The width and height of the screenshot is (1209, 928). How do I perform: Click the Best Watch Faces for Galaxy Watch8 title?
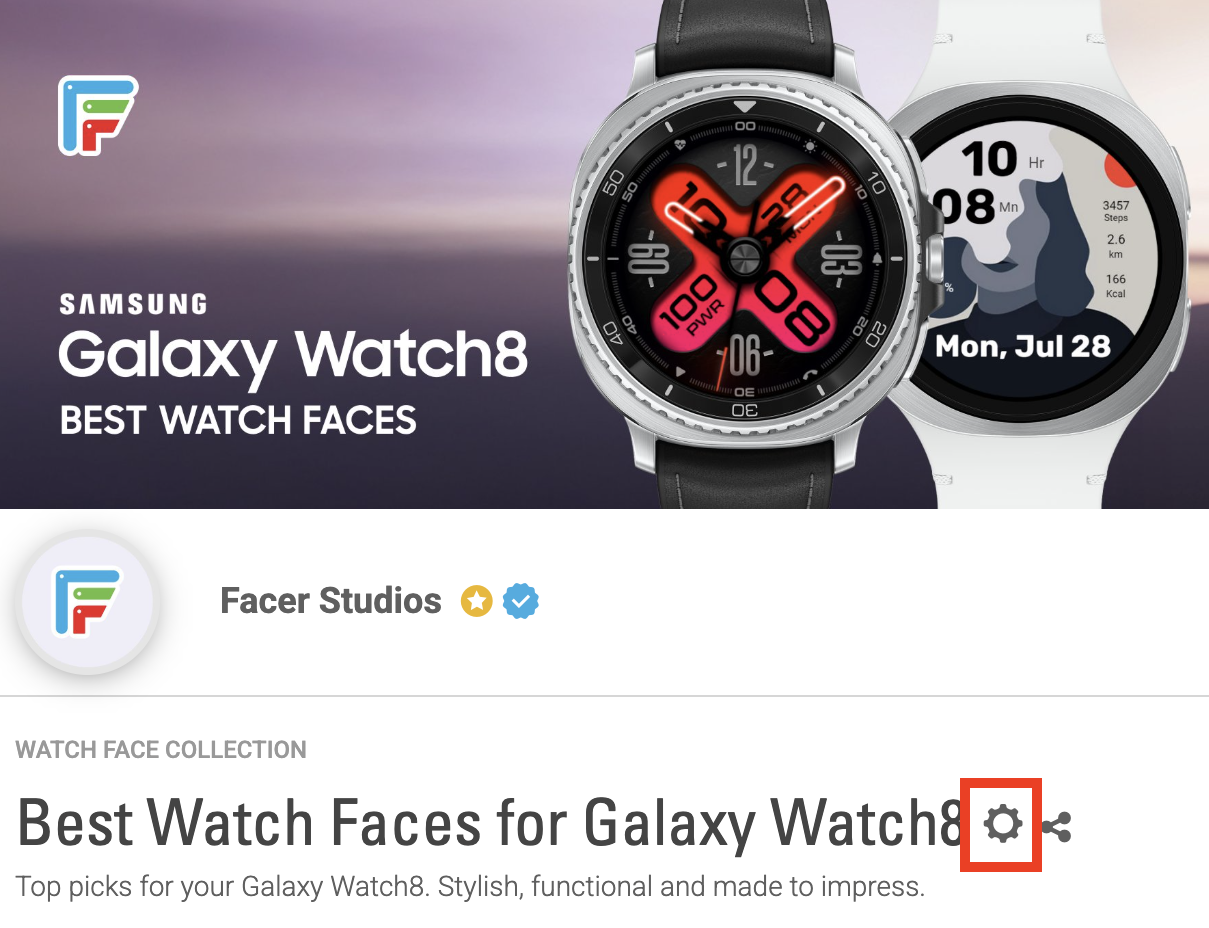(x=491, y=823)
